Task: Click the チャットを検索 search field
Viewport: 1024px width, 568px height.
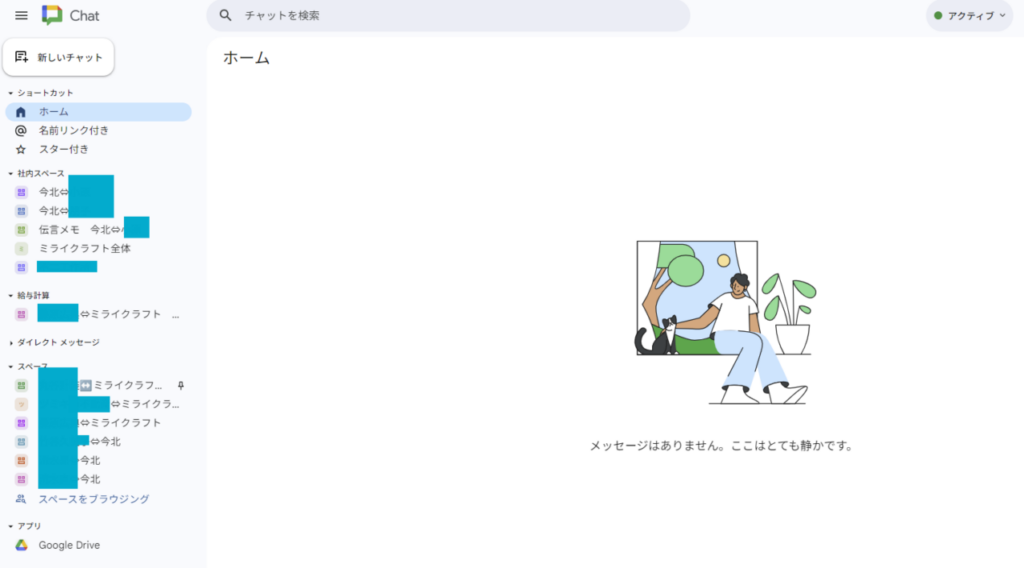Action: [x=450, y=16]
